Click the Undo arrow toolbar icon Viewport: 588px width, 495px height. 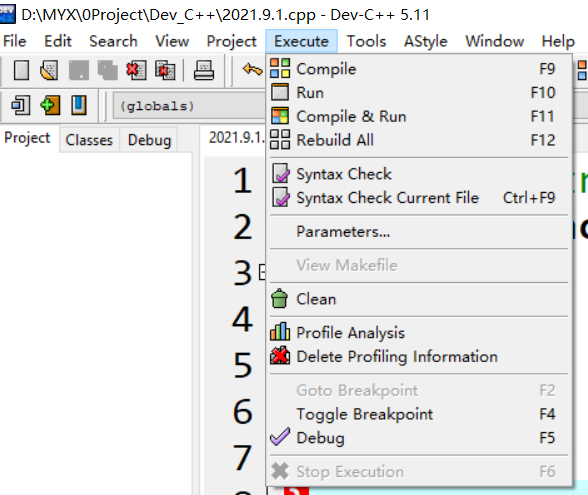click(x=252, y=69)
